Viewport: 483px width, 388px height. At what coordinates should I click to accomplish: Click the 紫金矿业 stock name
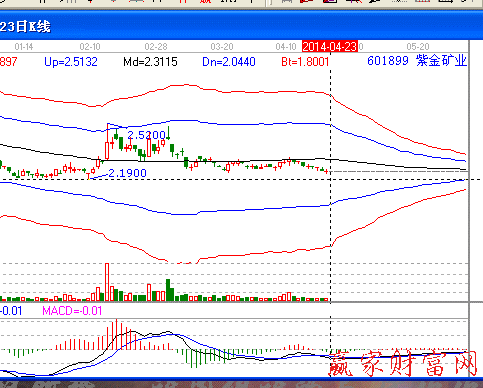[x=441, y=61]
